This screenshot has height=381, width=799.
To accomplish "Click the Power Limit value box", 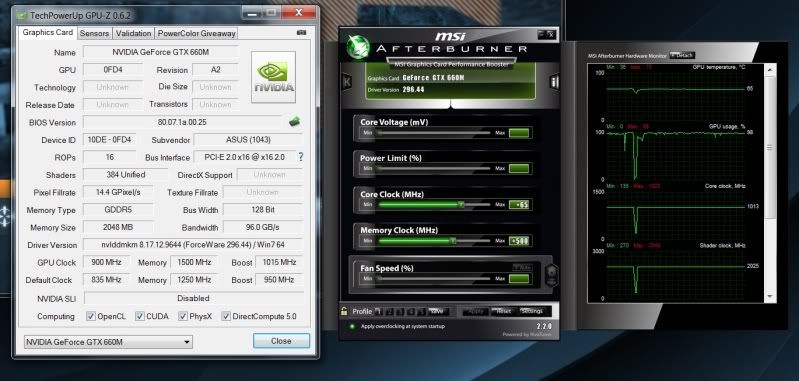I will [520, 168].
